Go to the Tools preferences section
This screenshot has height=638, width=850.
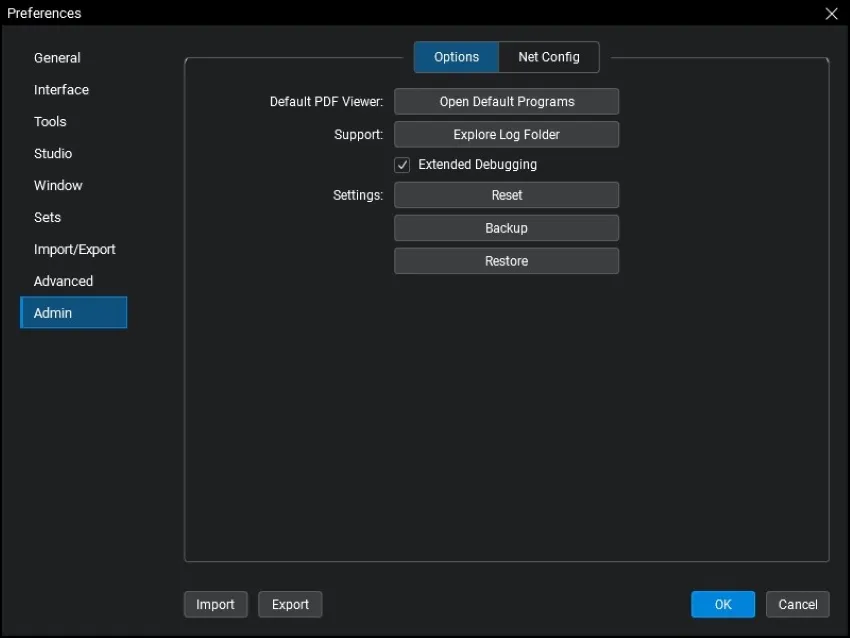(50, 121)
